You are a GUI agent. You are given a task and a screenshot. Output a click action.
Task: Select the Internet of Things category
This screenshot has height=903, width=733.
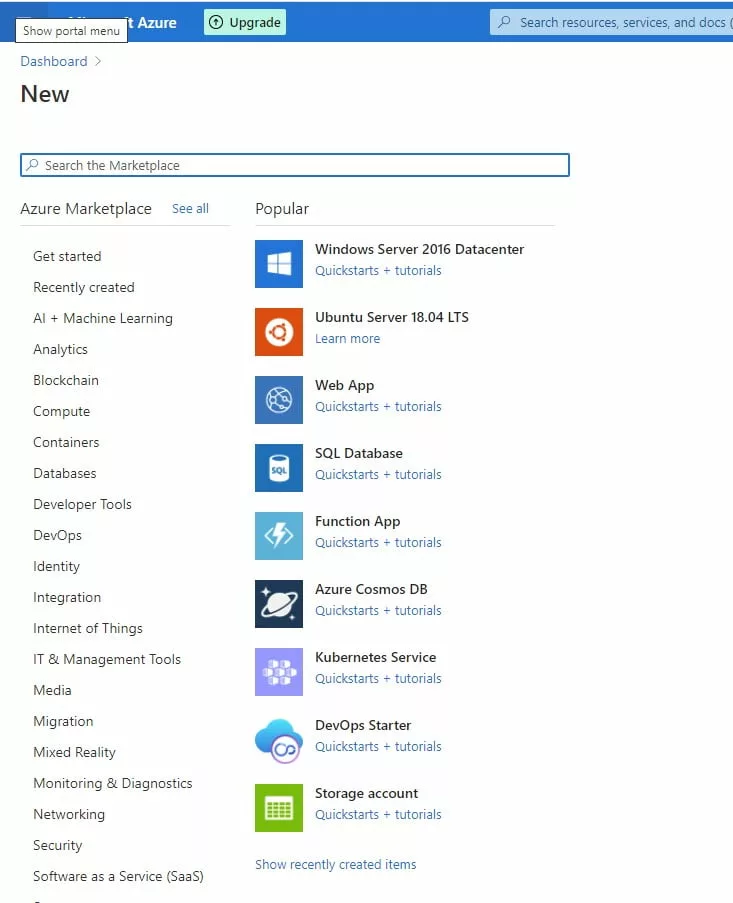point(87,628)
